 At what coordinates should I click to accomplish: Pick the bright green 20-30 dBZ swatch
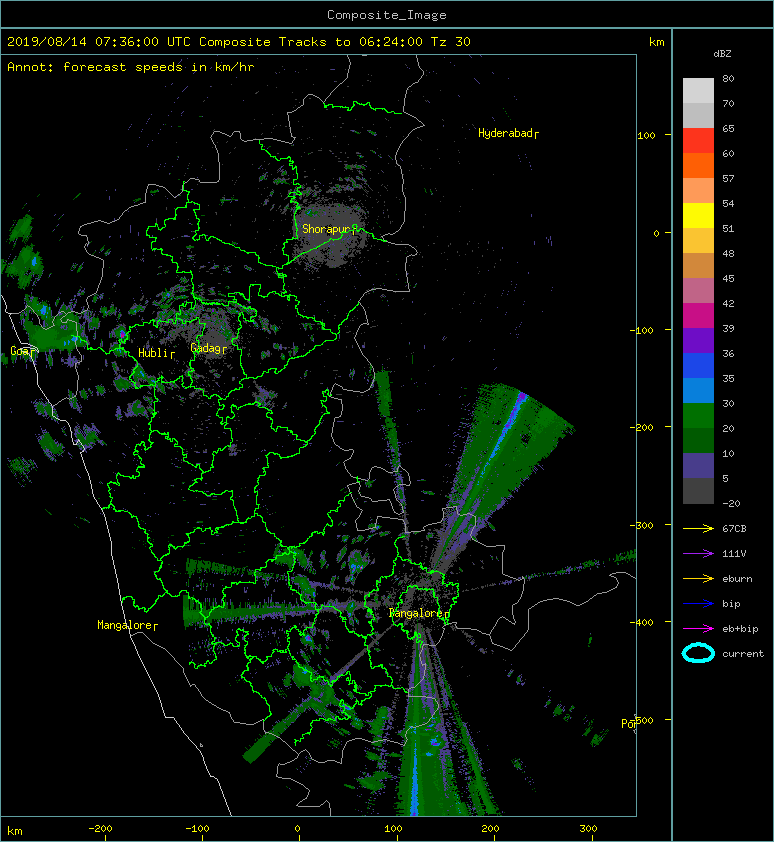click(698, 415)
